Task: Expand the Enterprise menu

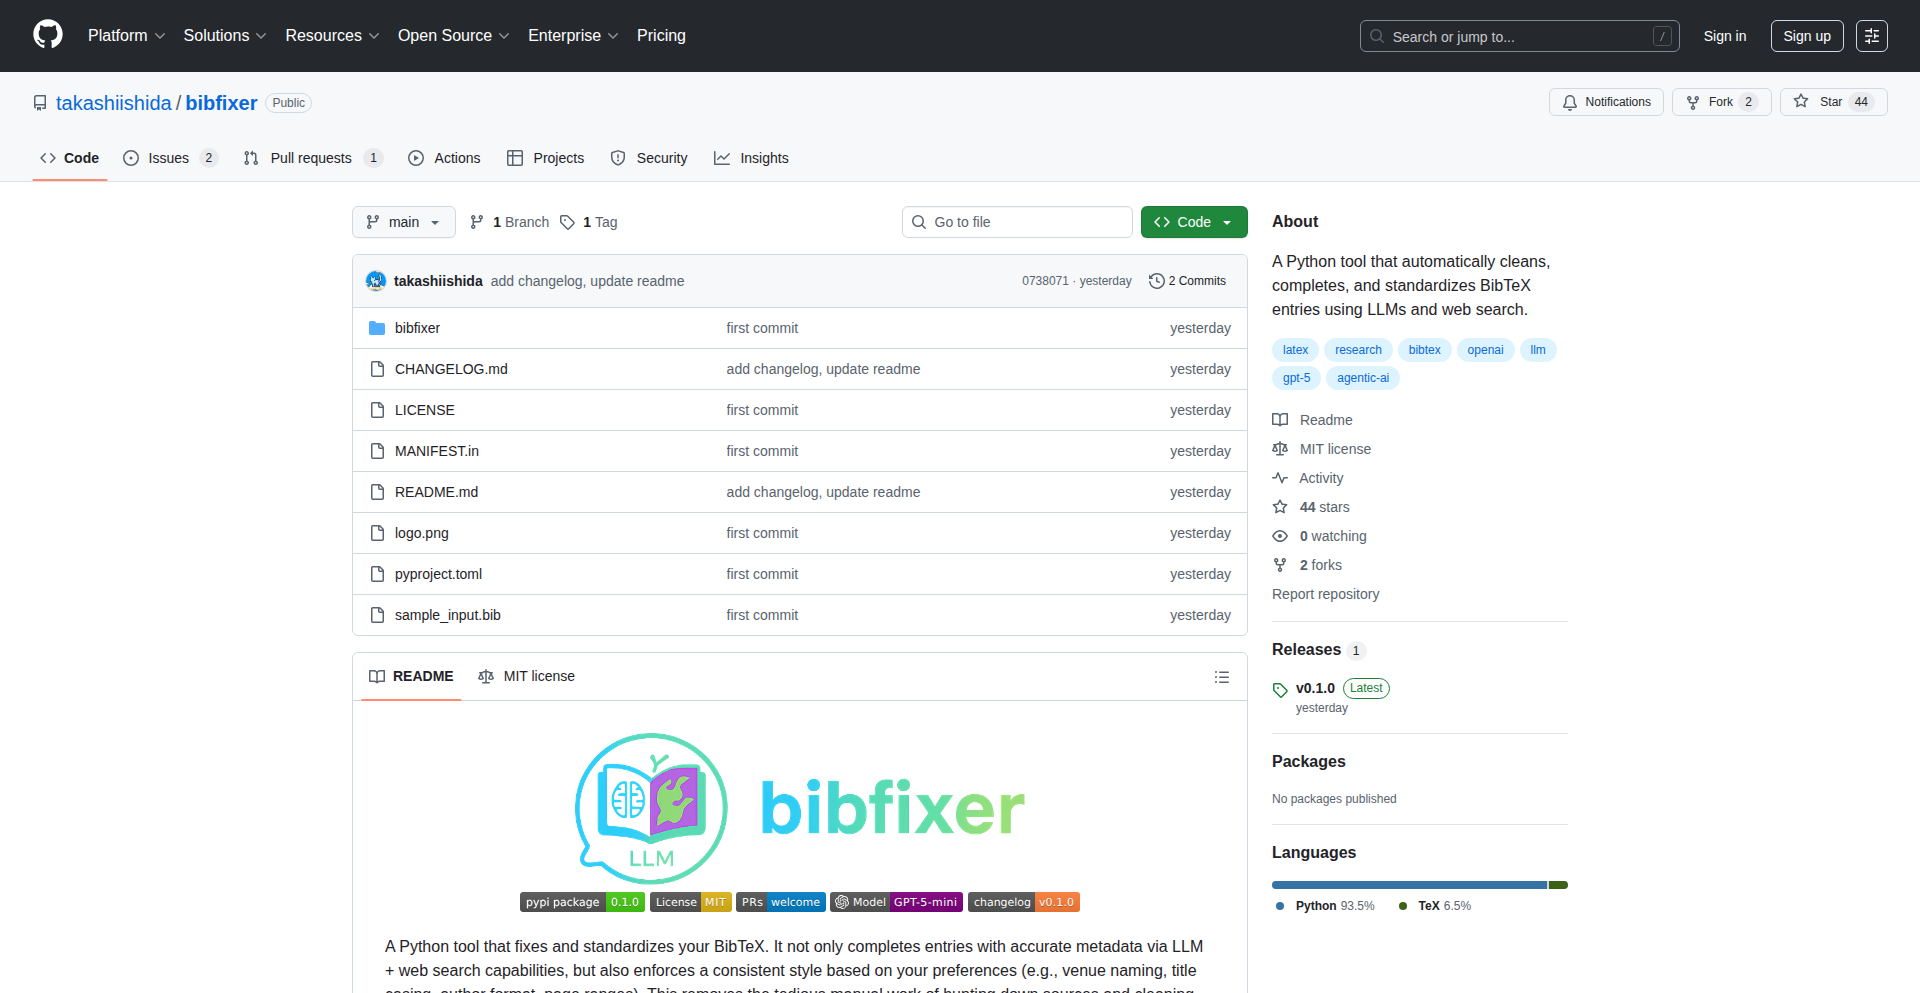Action: (x=573, y=36)
